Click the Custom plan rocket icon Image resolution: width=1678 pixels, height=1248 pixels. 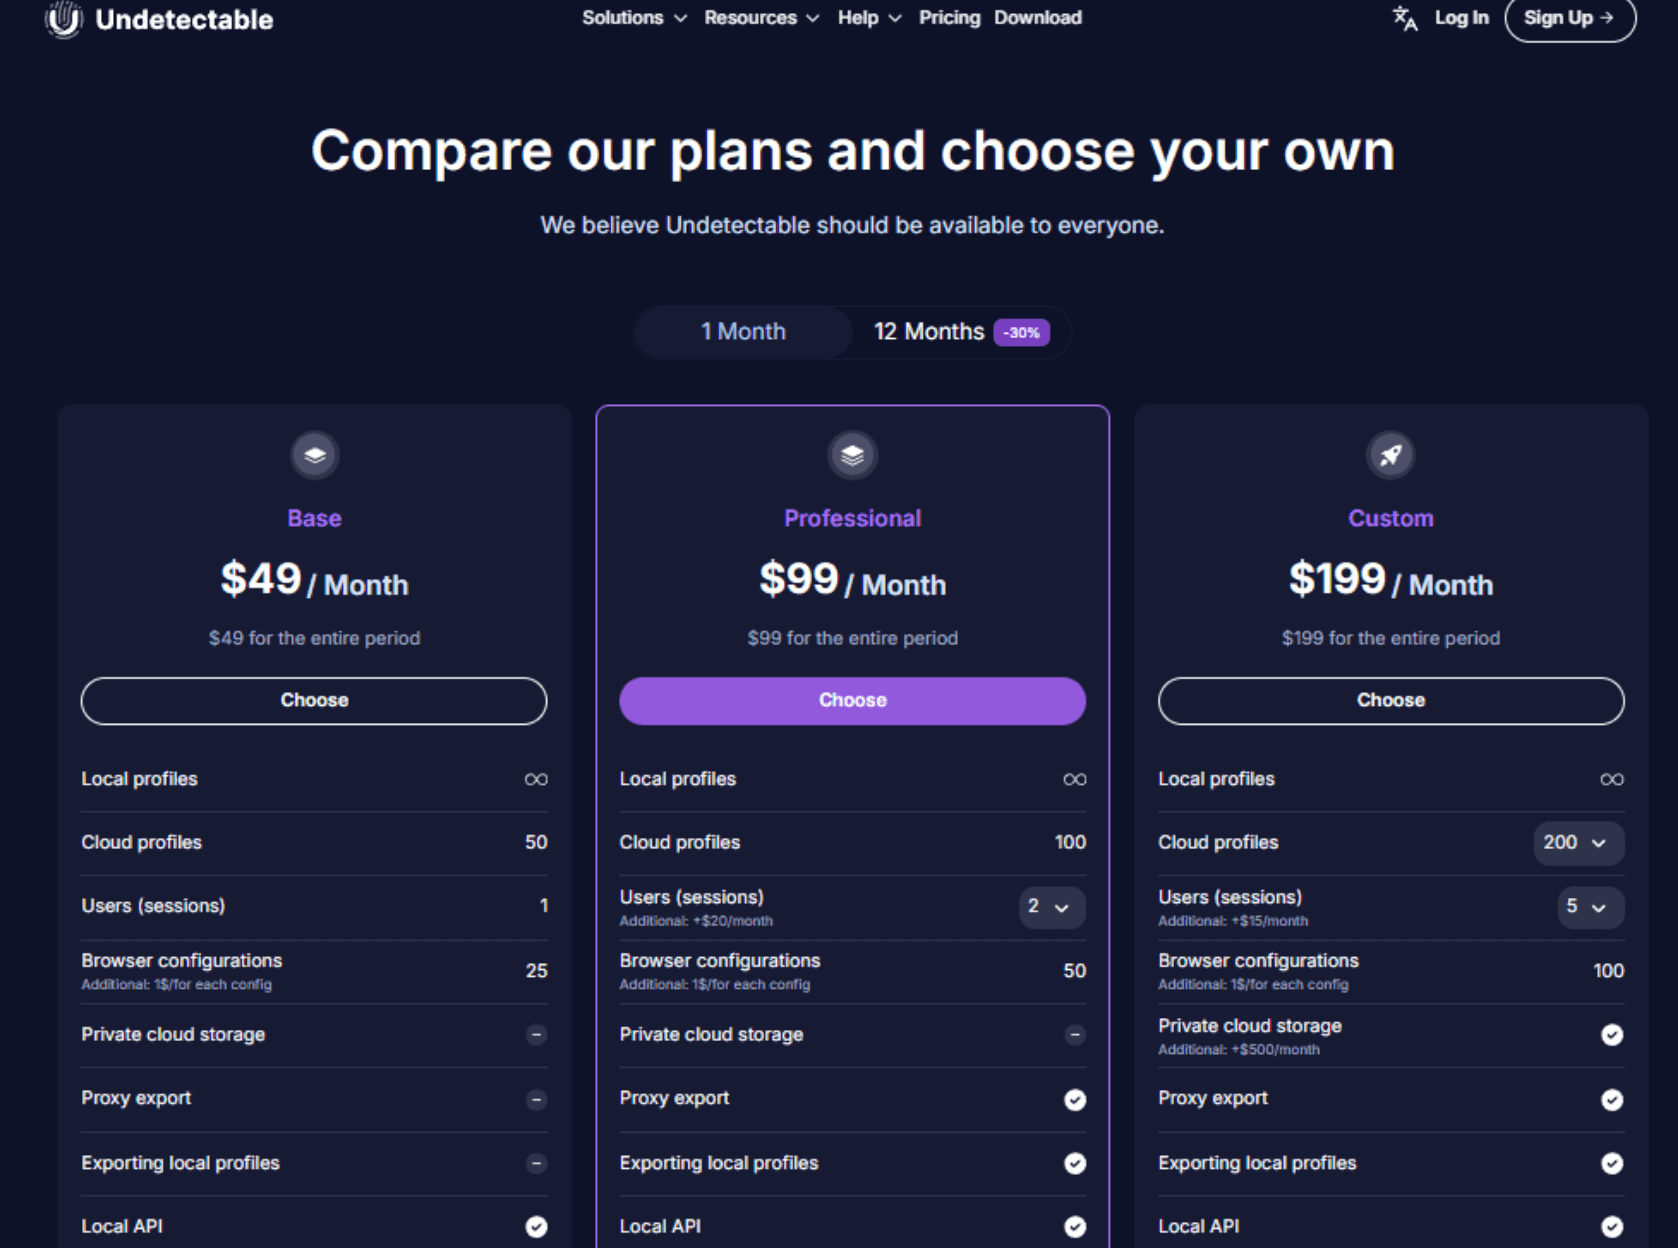click(1390, 455)
